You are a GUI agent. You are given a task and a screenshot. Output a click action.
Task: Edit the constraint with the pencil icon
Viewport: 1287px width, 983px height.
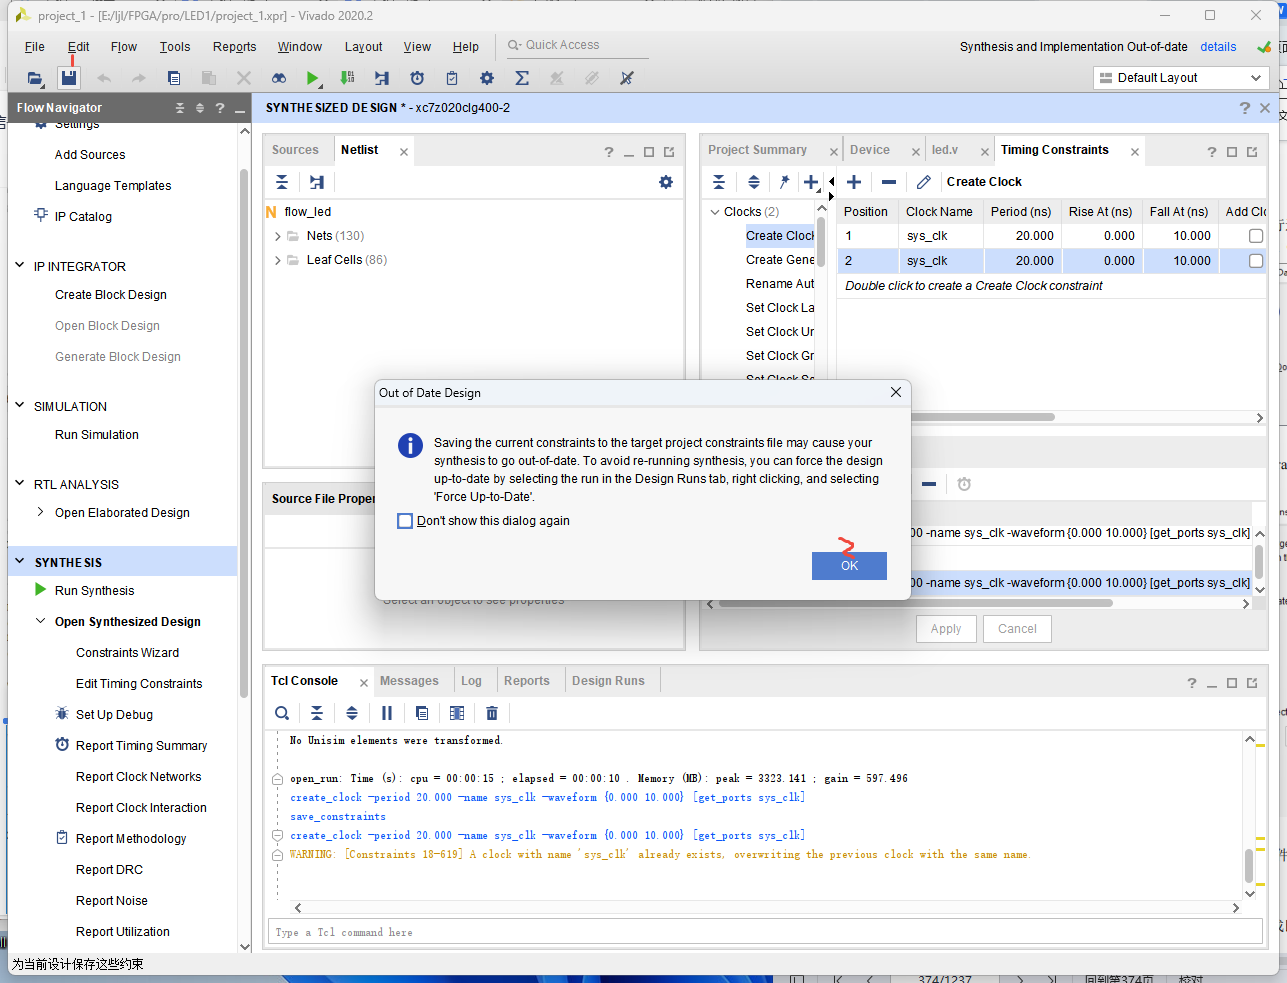click(x=924, y=182)
